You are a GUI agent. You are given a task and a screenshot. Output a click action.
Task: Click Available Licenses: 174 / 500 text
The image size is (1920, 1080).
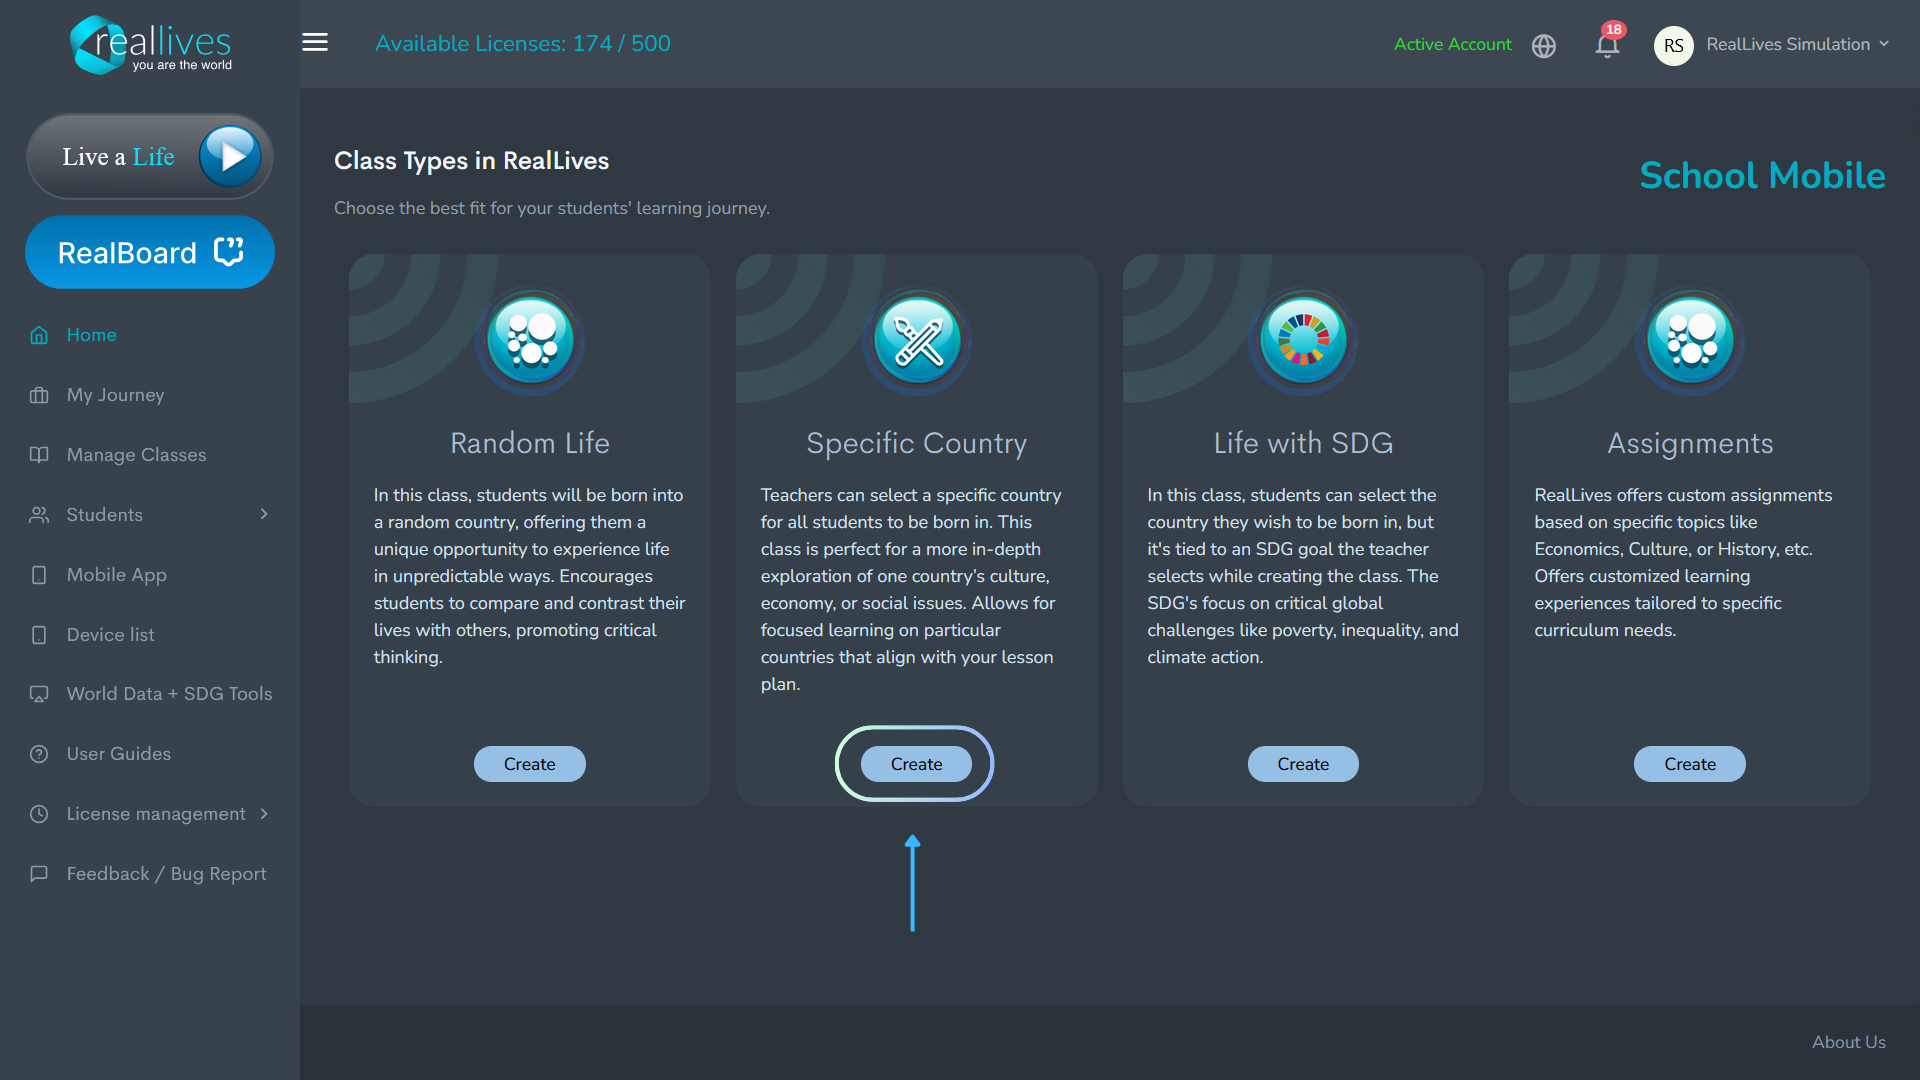pos(523,44)
